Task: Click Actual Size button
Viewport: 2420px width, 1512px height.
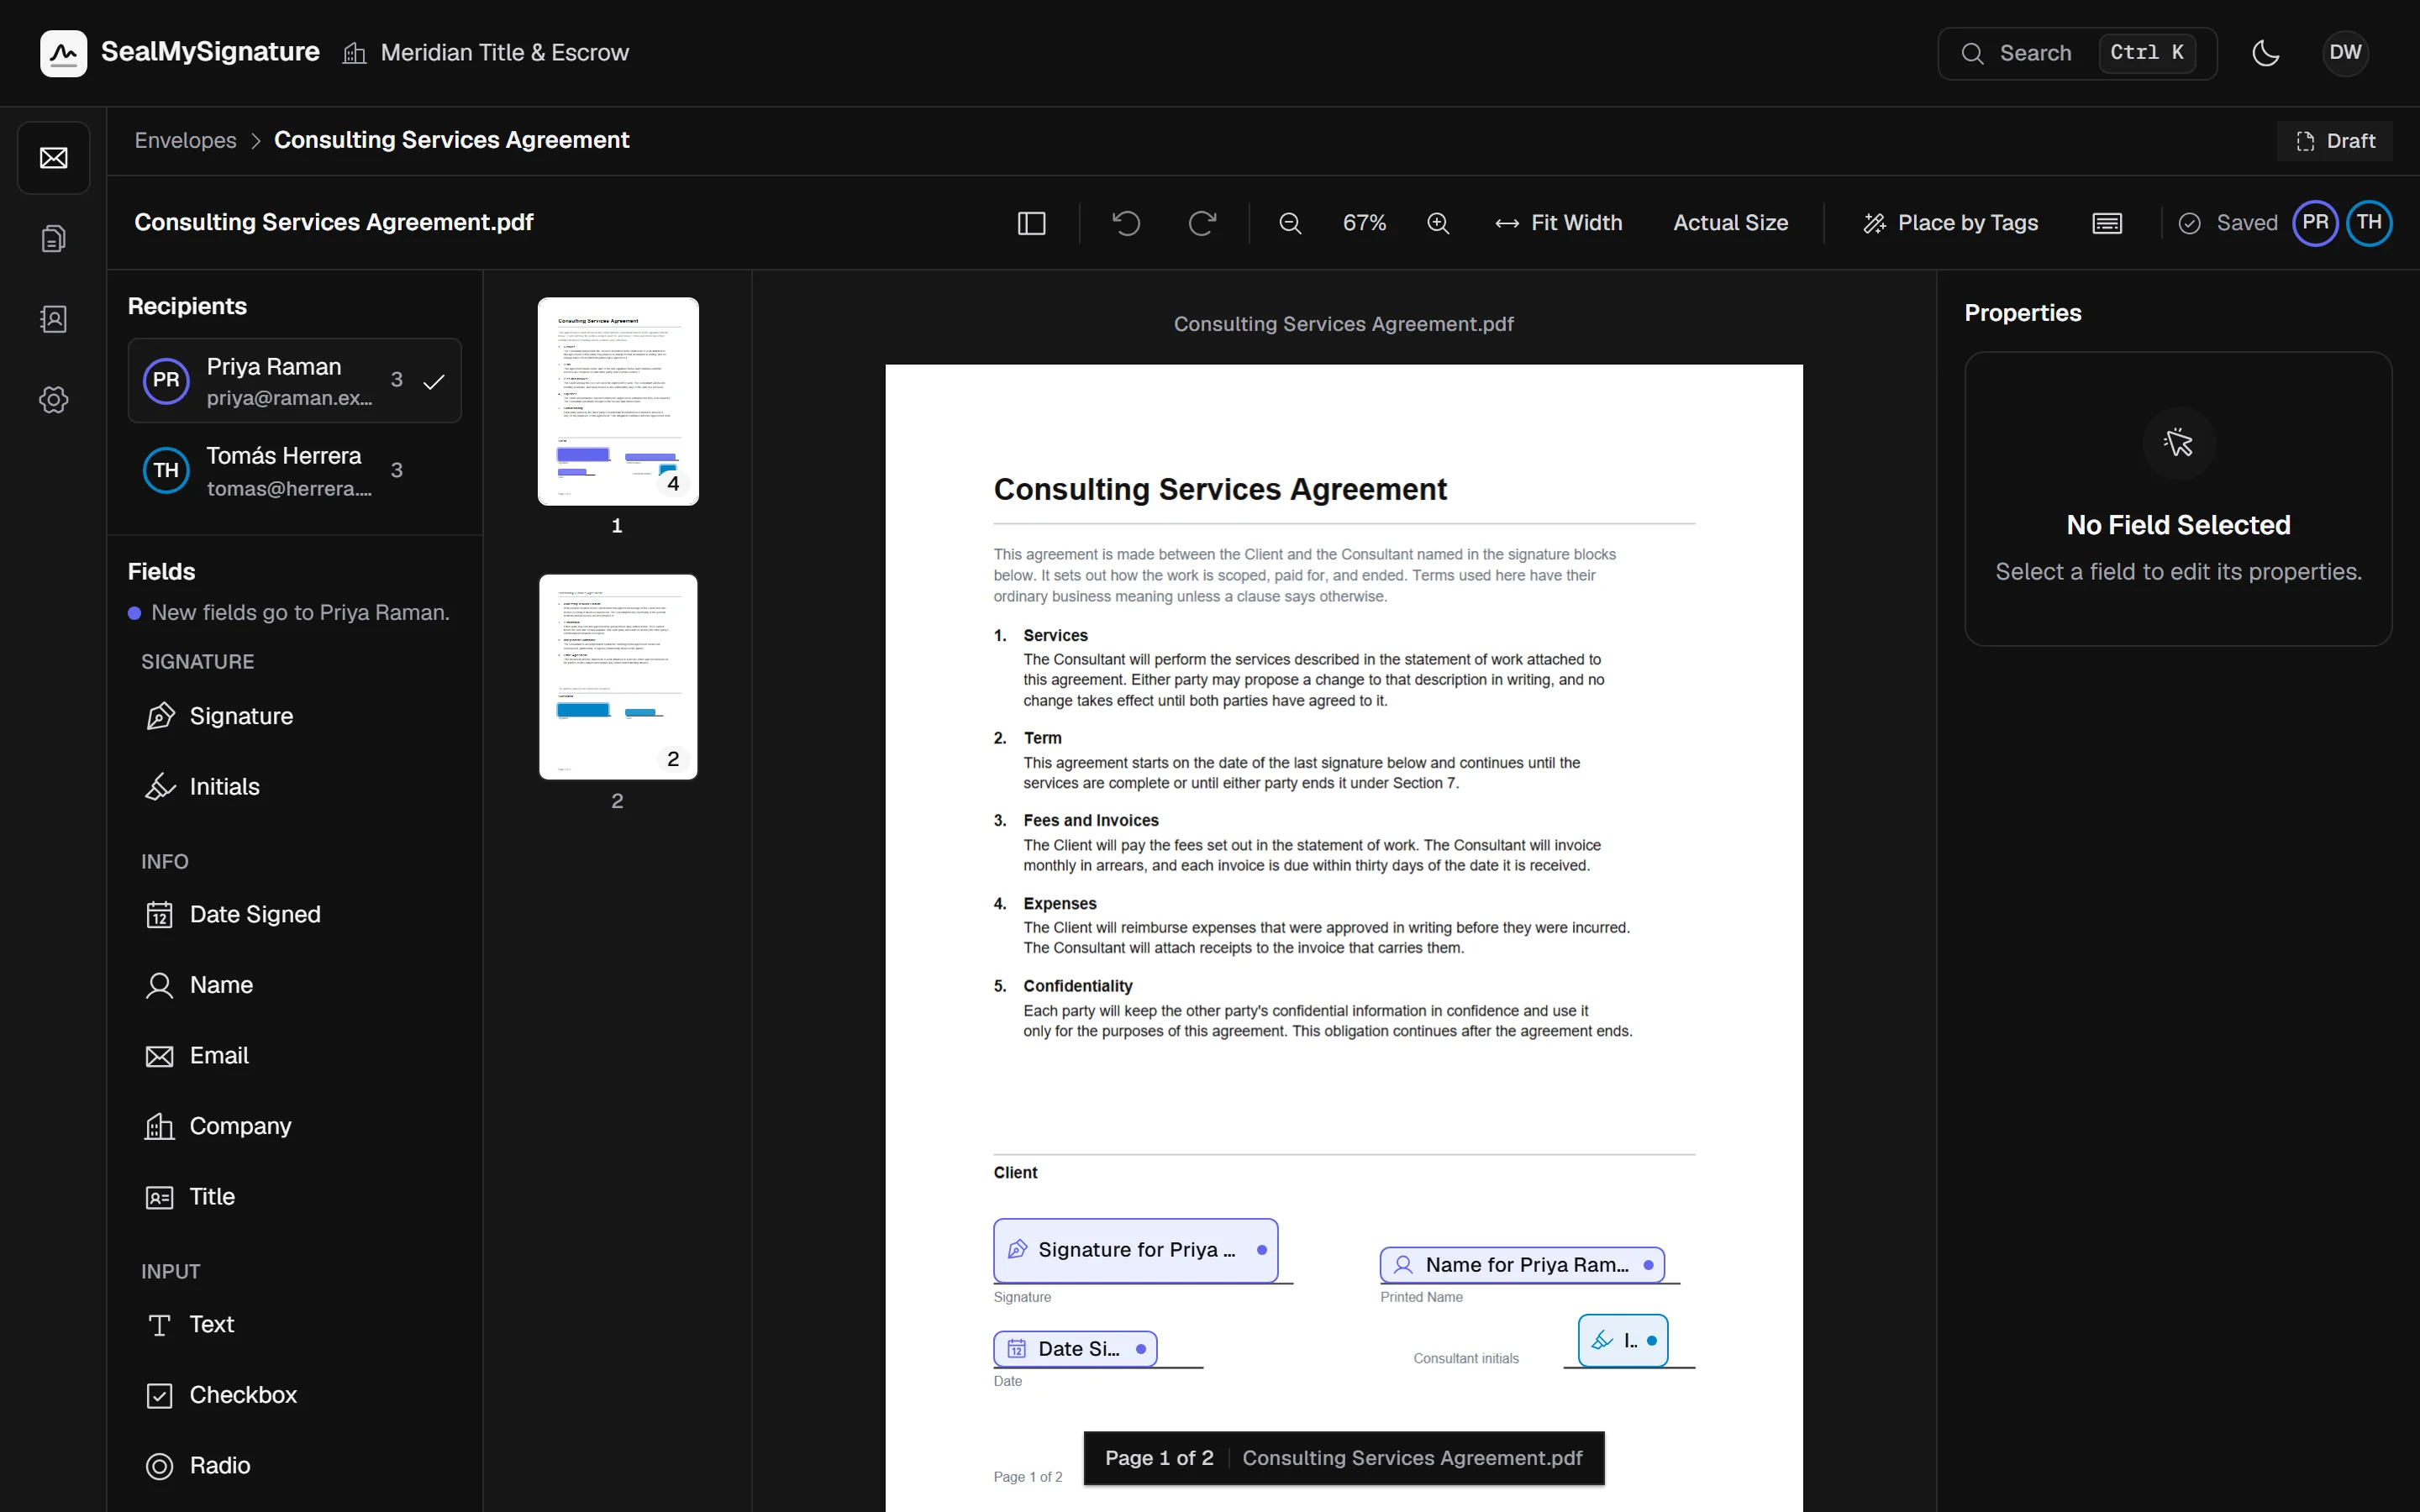Action: [1730, 223]
